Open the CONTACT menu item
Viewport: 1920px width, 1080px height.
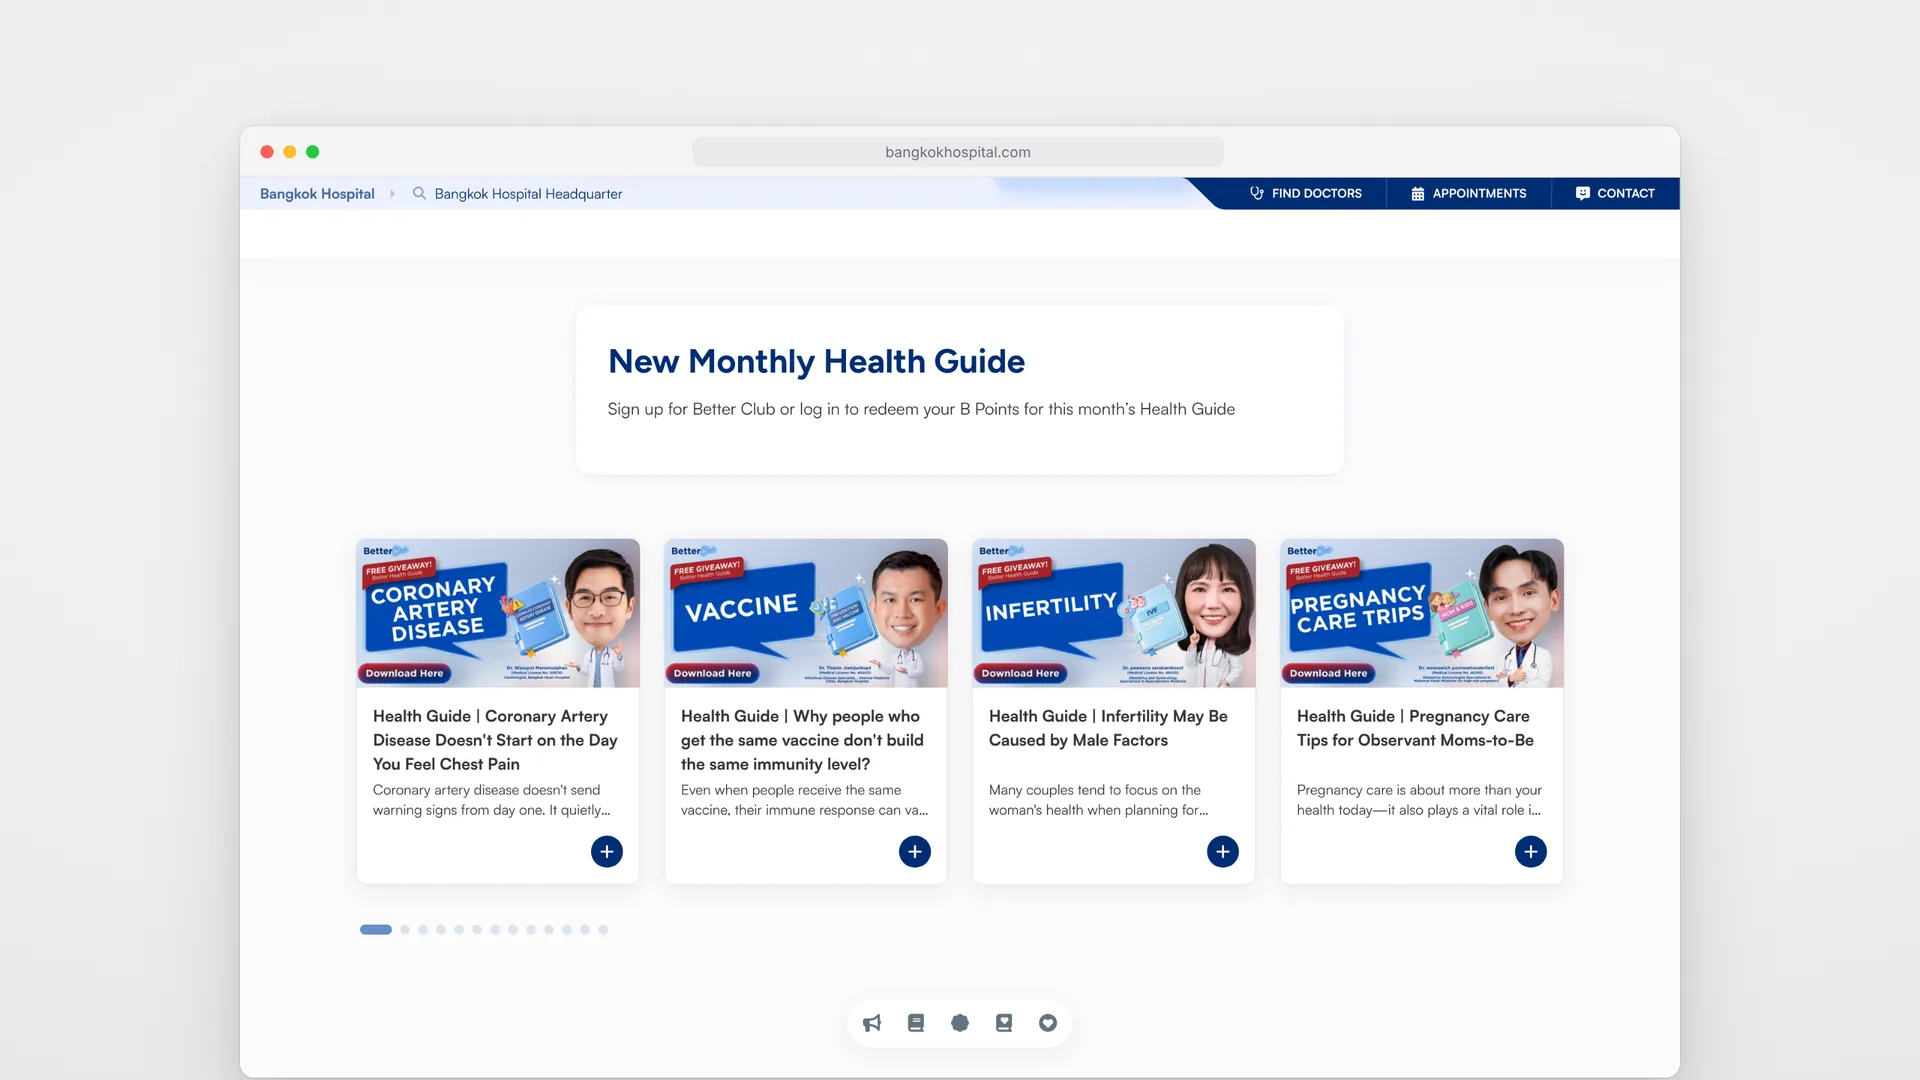(1615, 193)
